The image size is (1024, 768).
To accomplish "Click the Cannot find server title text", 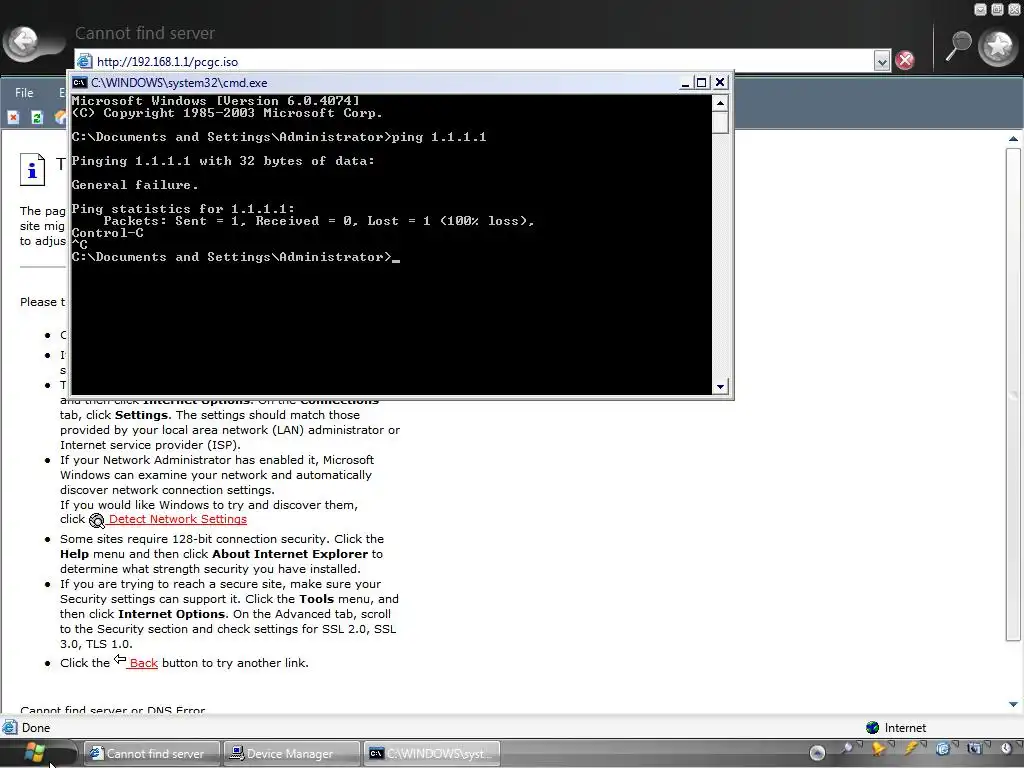I will [145, 33].
